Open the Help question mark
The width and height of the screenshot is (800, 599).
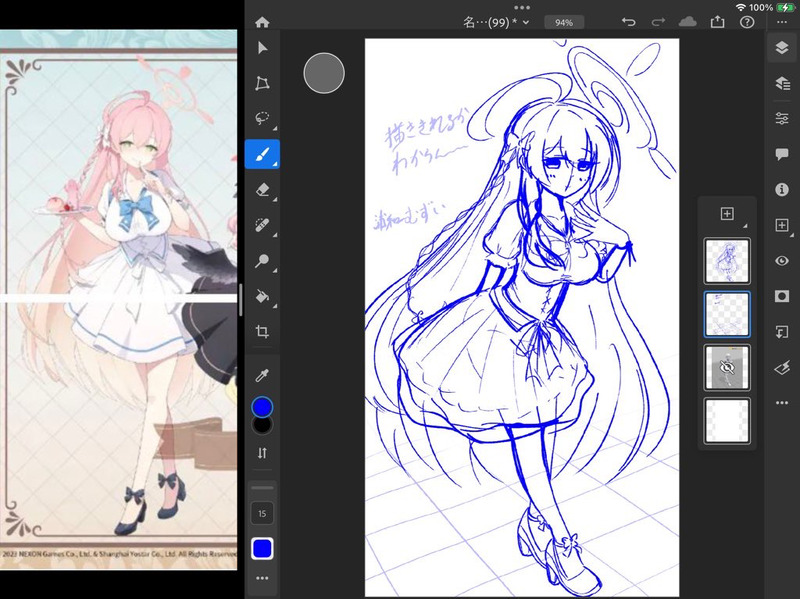coord(747,22)
